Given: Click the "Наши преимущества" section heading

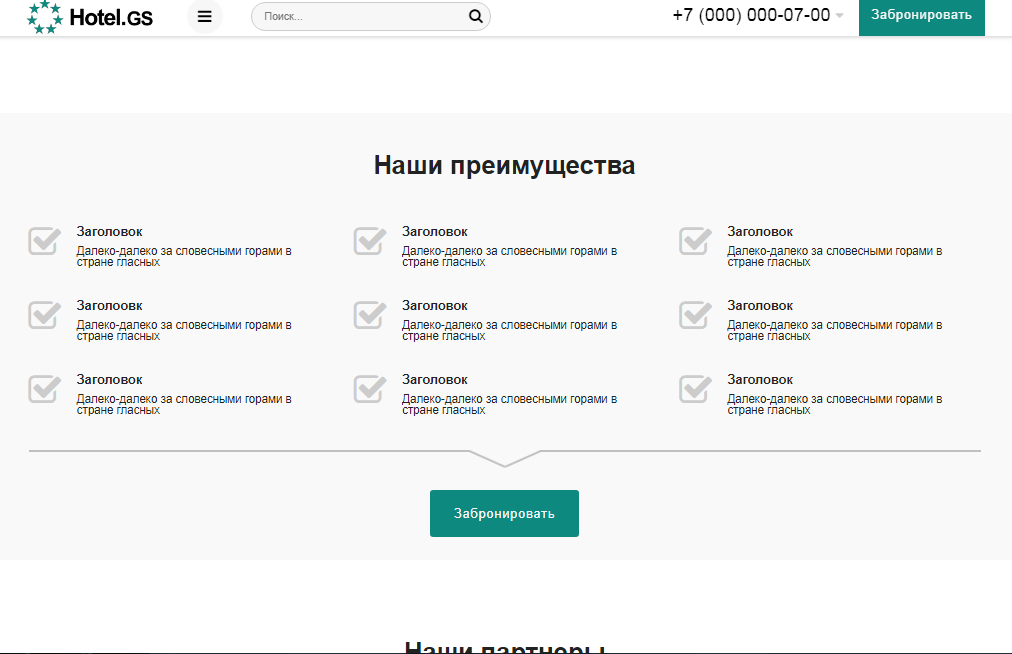Looking at the screenshot, I should tap(504, 165).
